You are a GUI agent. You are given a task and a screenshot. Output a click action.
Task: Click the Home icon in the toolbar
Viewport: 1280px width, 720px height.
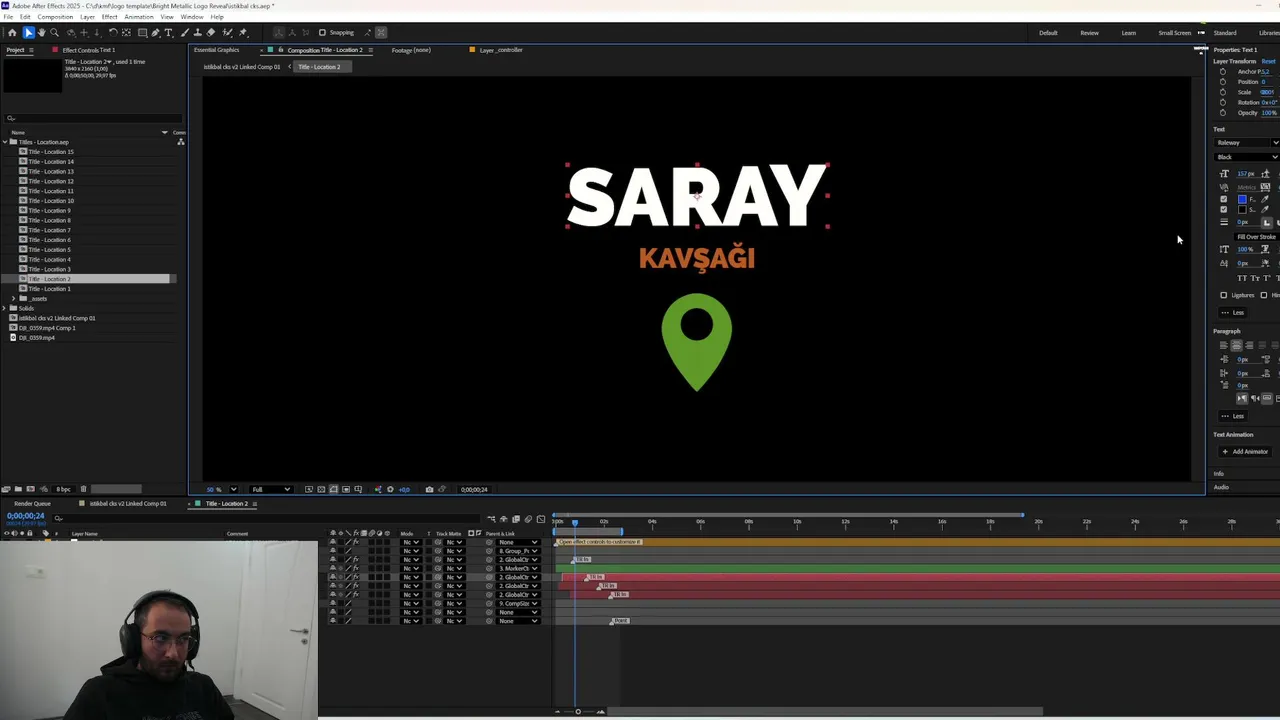click(x=12, y=32)
